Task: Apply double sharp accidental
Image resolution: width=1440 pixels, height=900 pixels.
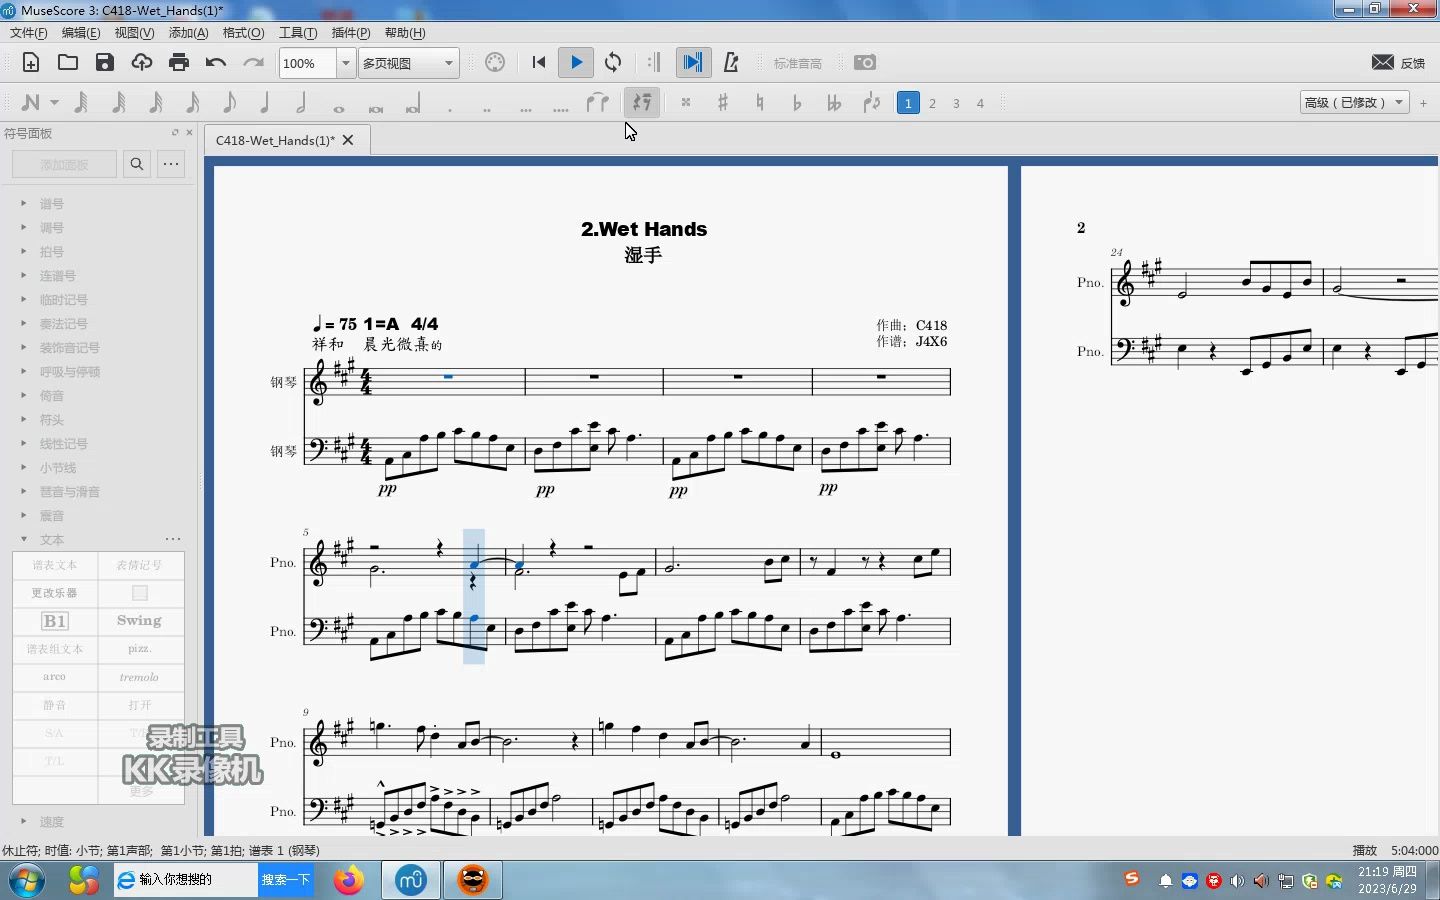Action: click(x=686, y=102)
